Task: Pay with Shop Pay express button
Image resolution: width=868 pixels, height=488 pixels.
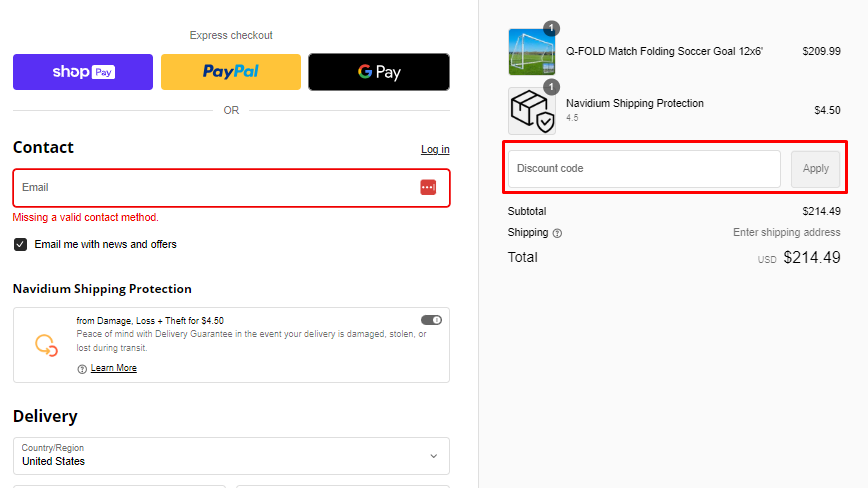Action: click(83, 72)
